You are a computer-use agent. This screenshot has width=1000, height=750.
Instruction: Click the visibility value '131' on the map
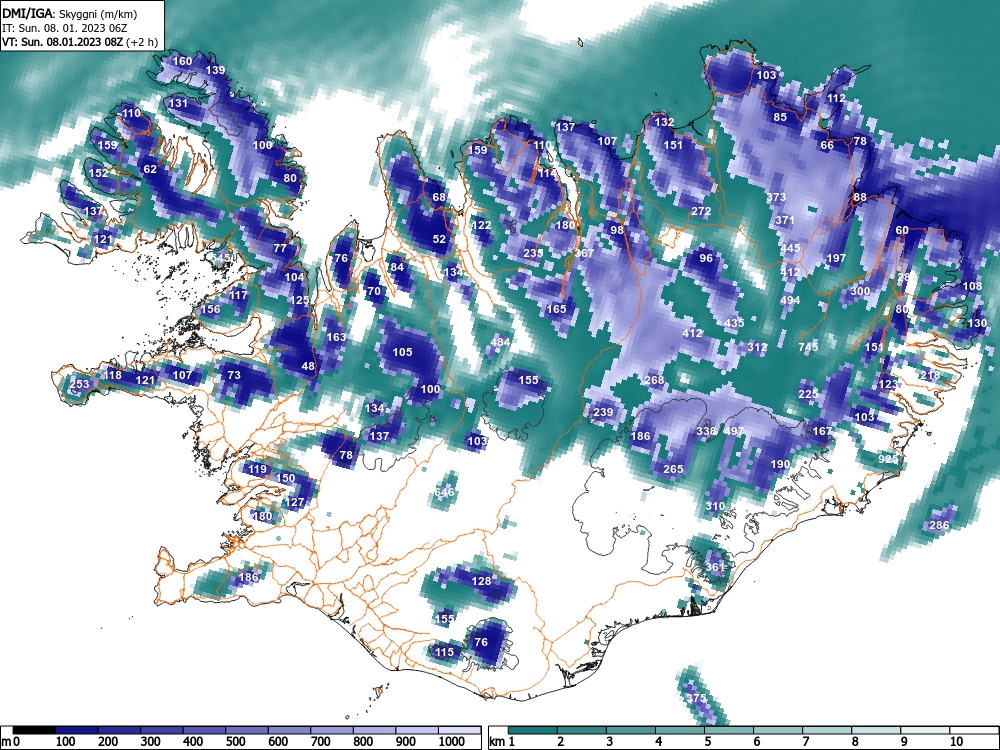(179, 103)
